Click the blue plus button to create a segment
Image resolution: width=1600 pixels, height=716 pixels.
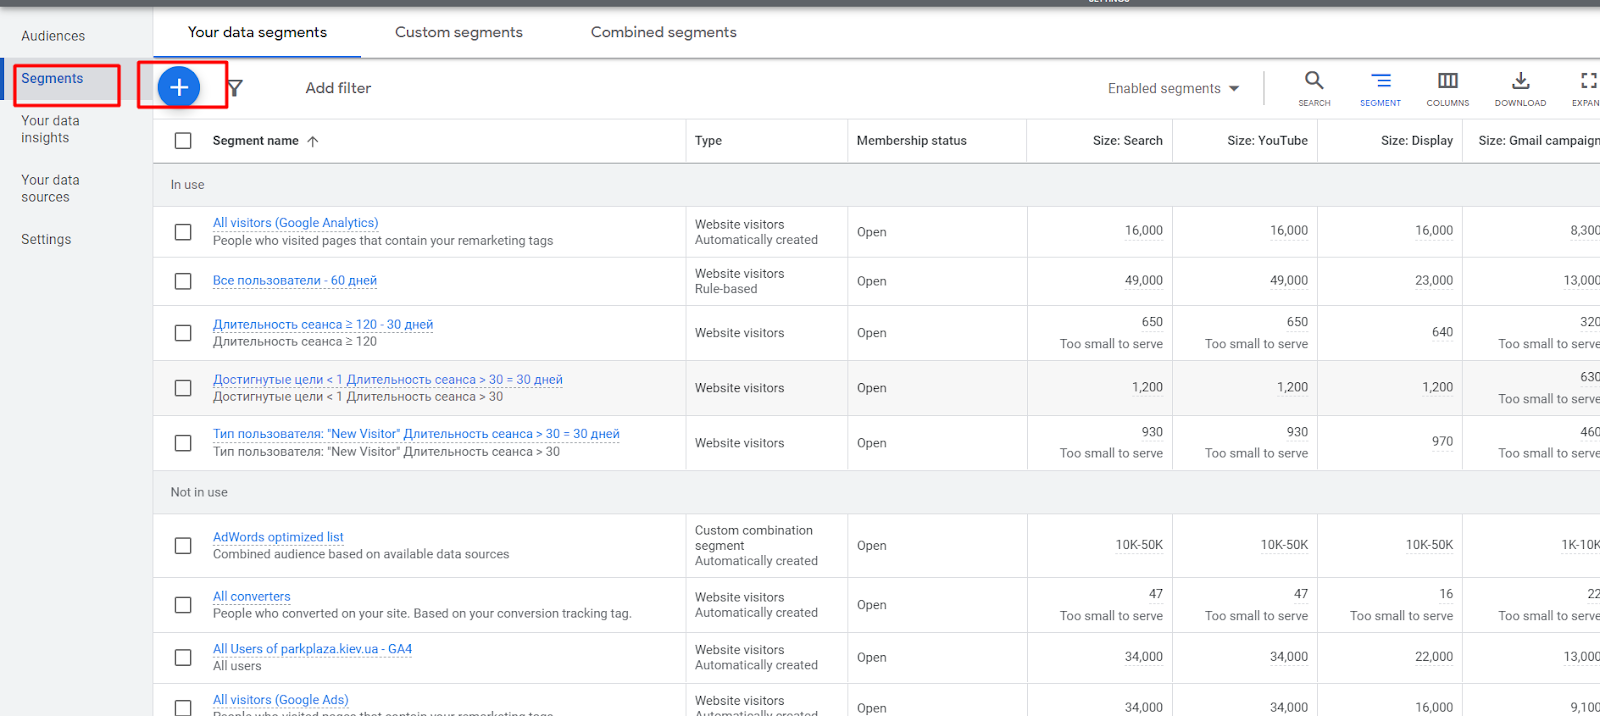(179, 88)
